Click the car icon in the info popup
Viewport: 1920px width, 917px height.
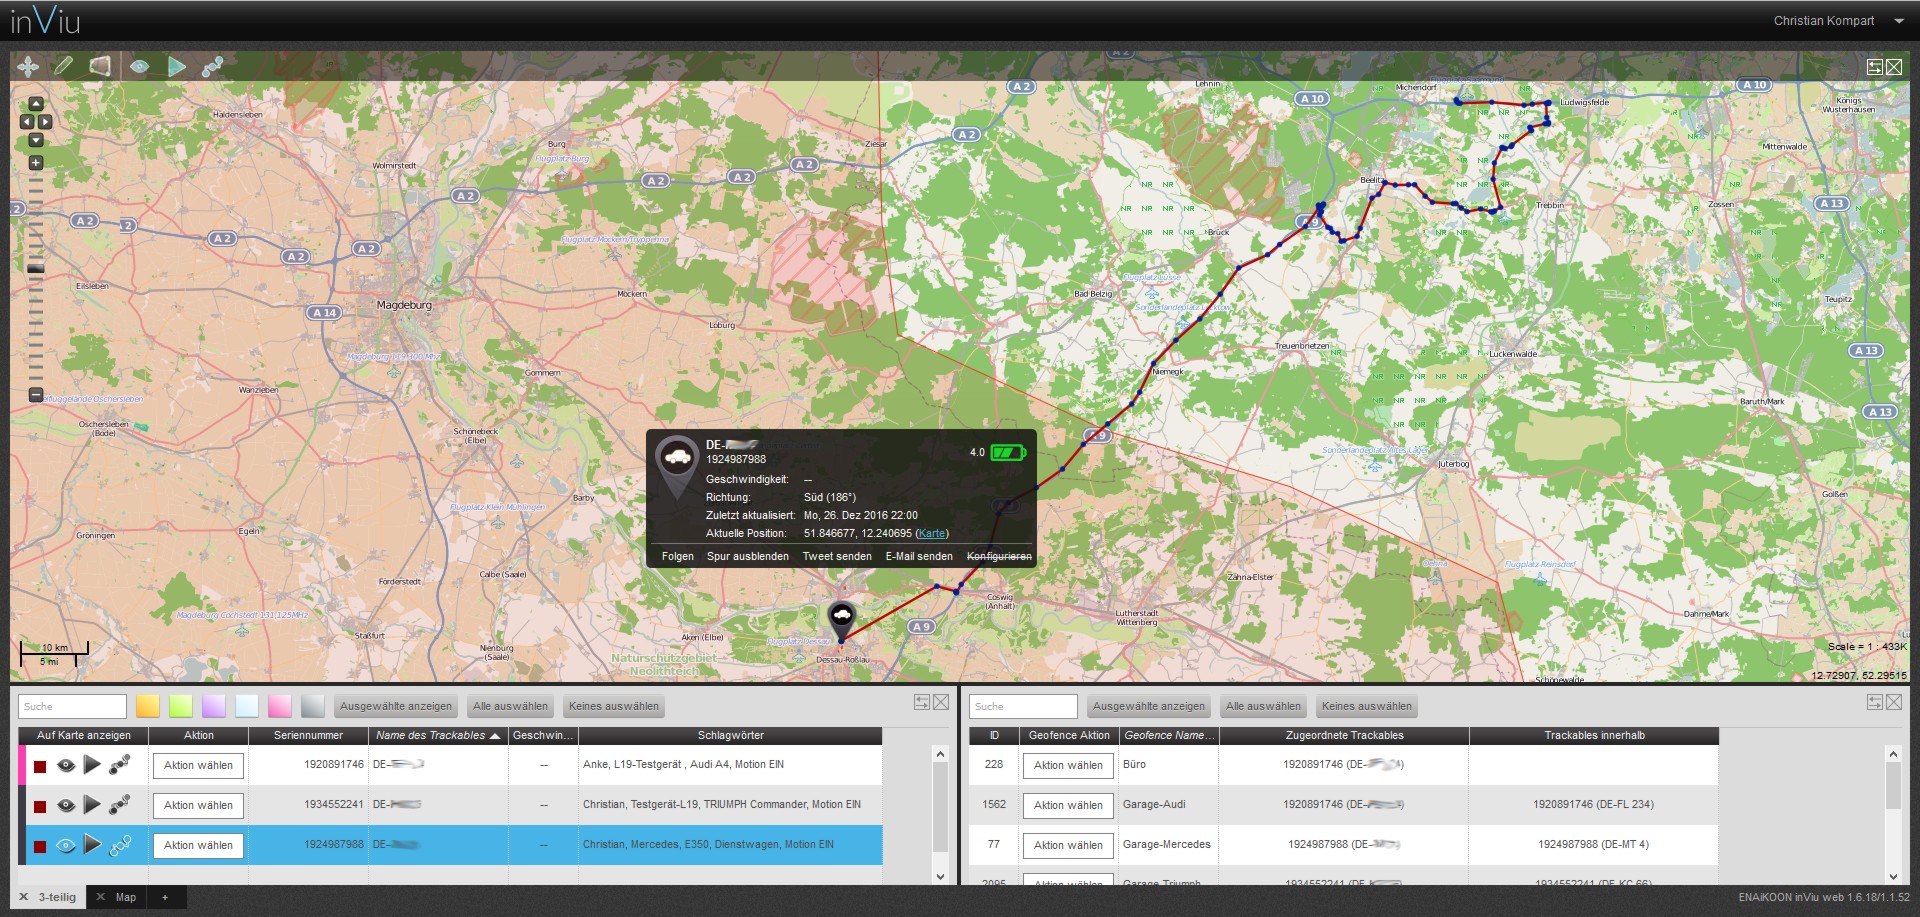click(x=677, y=458)
